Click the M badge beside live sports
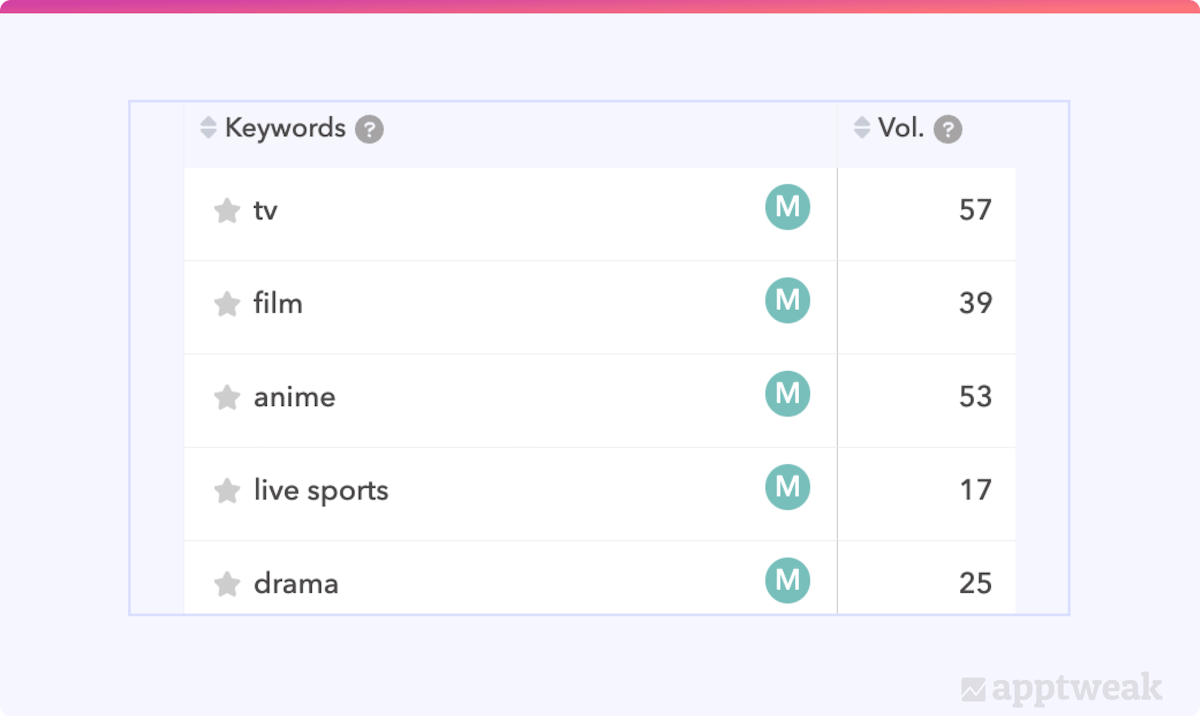 787,488
